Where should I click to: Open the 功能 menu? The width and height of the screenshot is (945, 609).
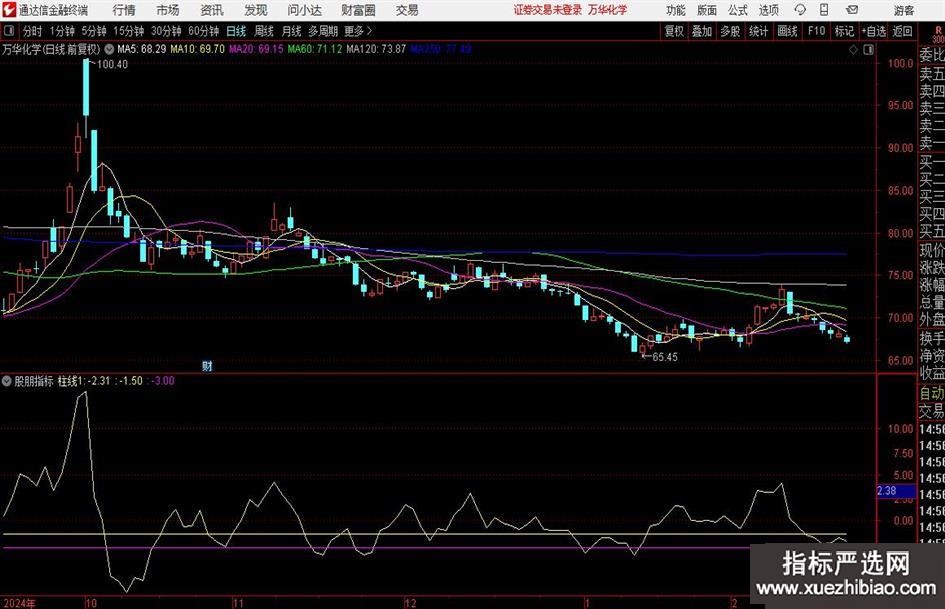coord(676,10)
